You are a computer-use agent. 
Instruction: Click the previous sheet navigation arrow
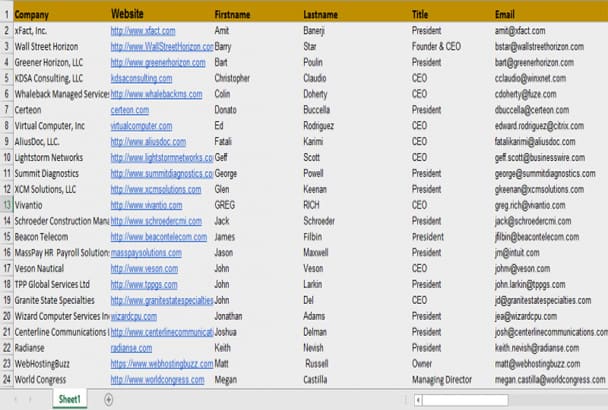coord(16,399)
